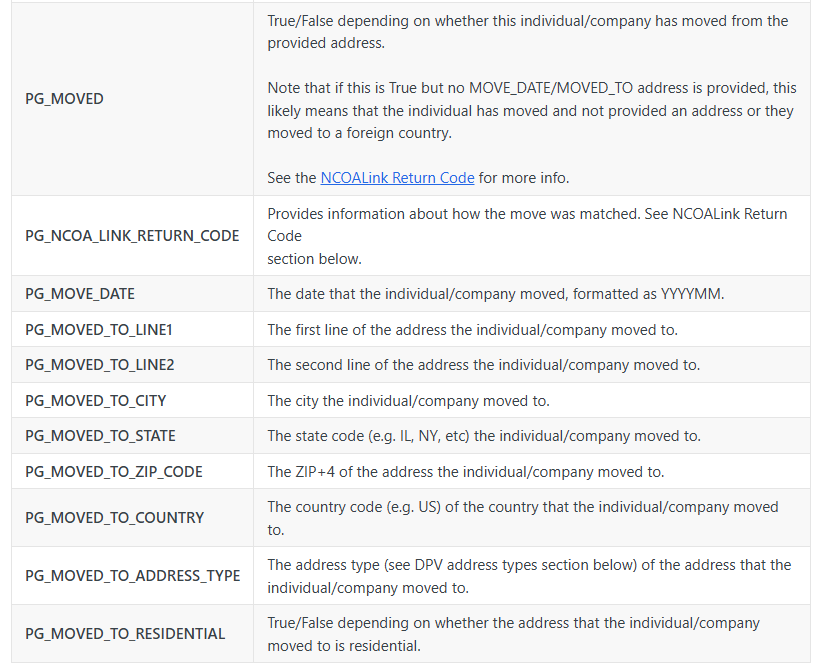Click the PG_MOVED_TO_RESIDENTIAL field name
816x669 pixels.
tap(125, 634)
